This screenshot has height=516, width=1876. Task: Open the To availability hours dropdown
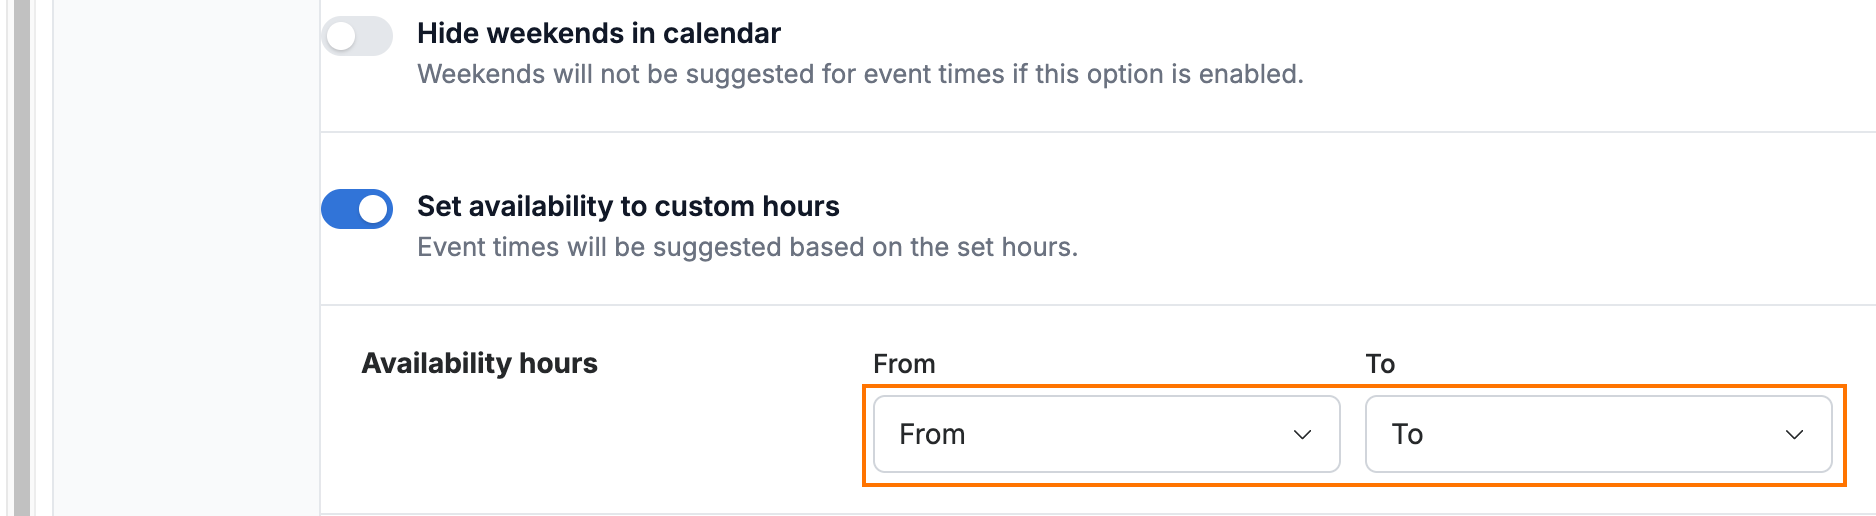coord(1598,434)
